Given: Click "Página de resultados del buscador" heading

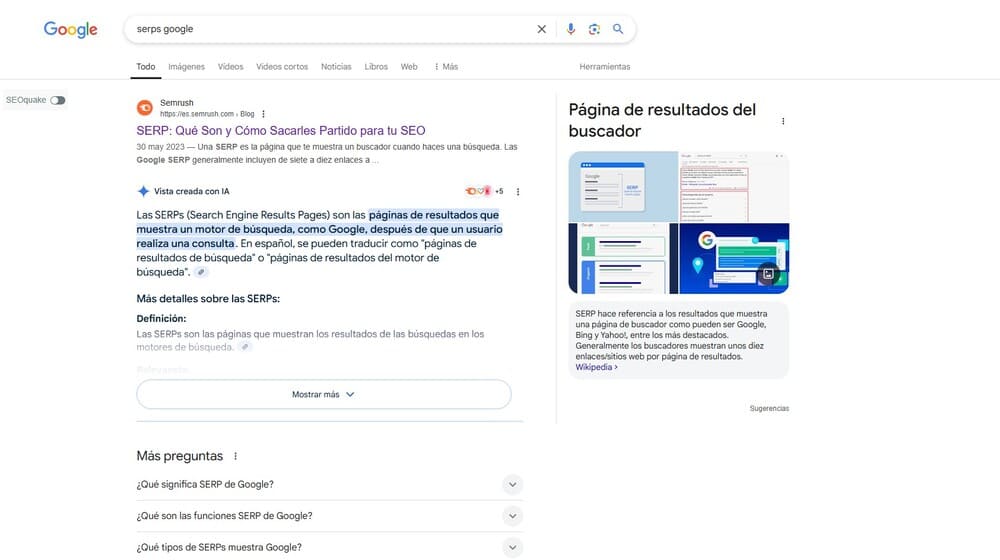Looking at the screenshot, I should click(x=662, y=120).
